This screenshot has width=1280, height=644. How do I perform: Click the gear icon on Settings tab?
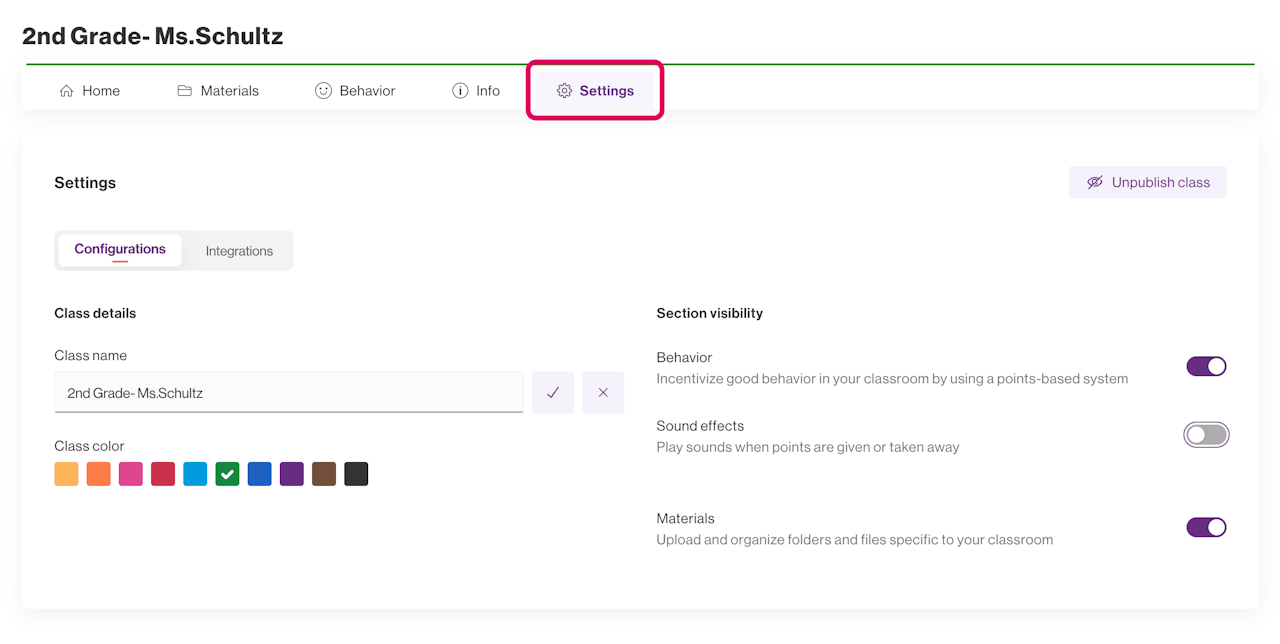(564, 91)
